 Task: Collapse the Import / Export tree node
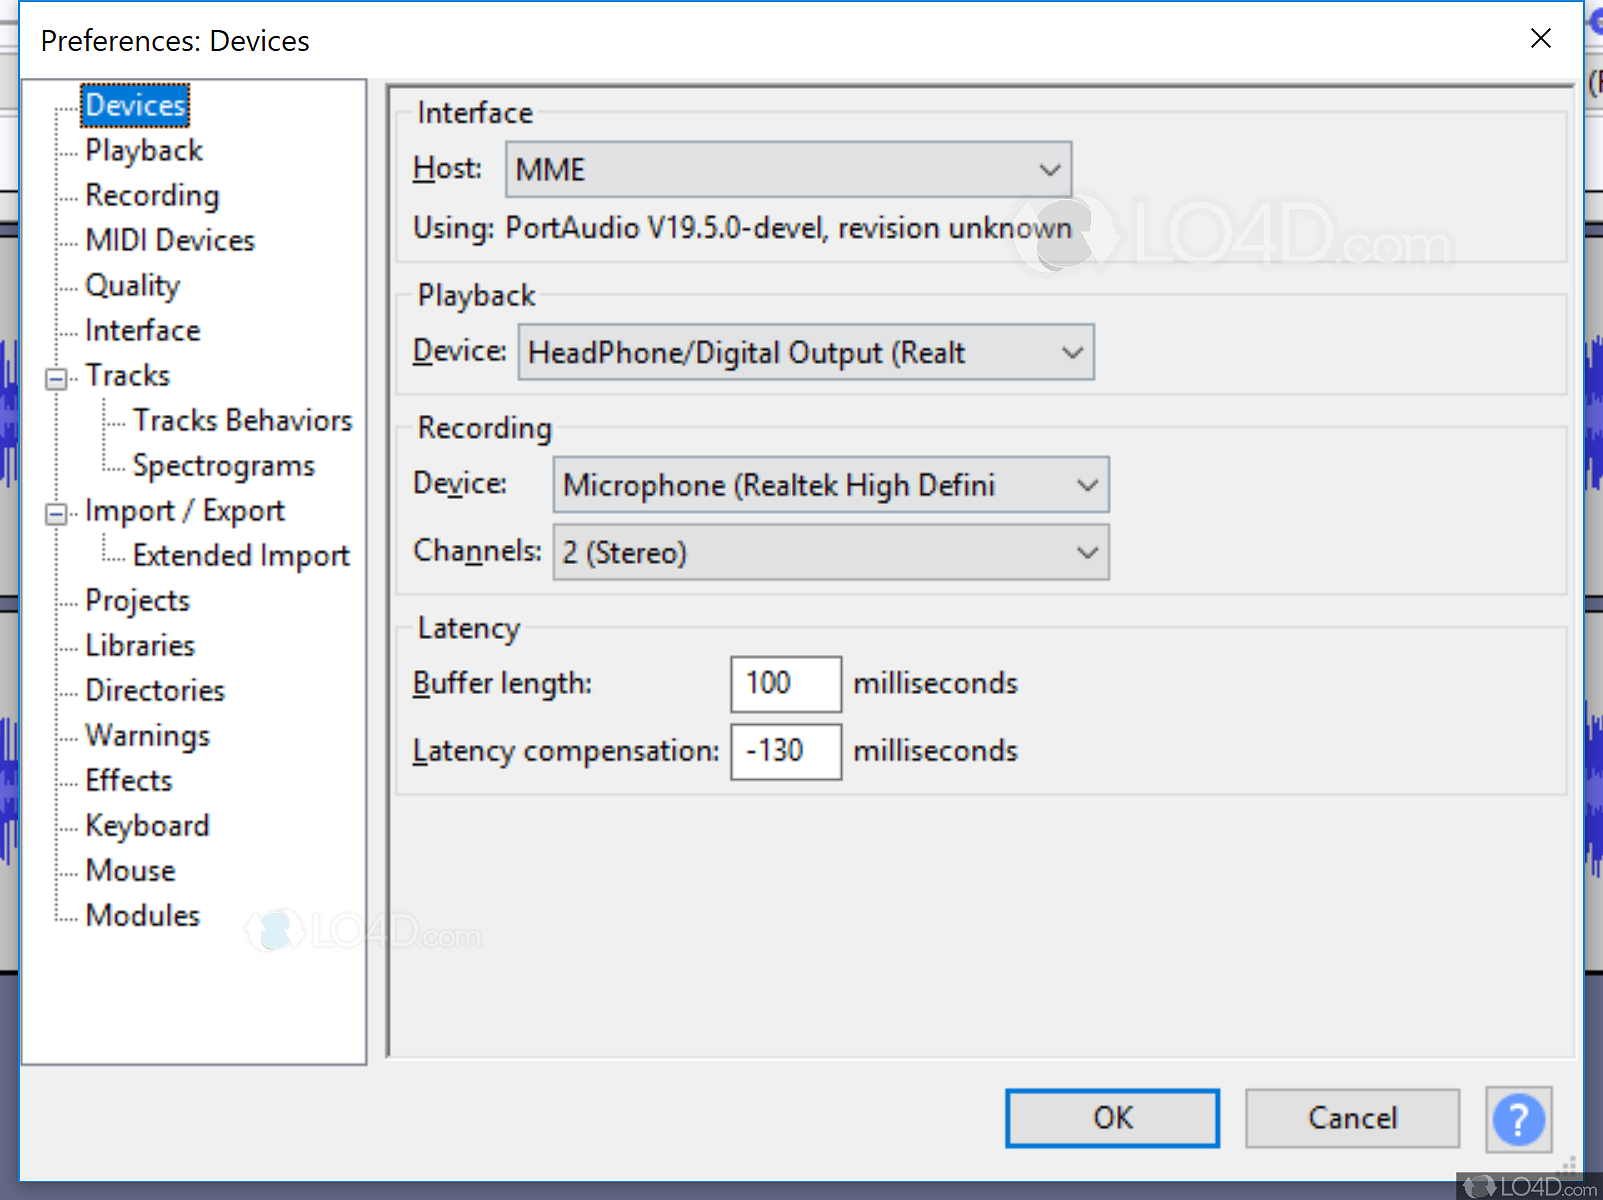tap(56, 514)
